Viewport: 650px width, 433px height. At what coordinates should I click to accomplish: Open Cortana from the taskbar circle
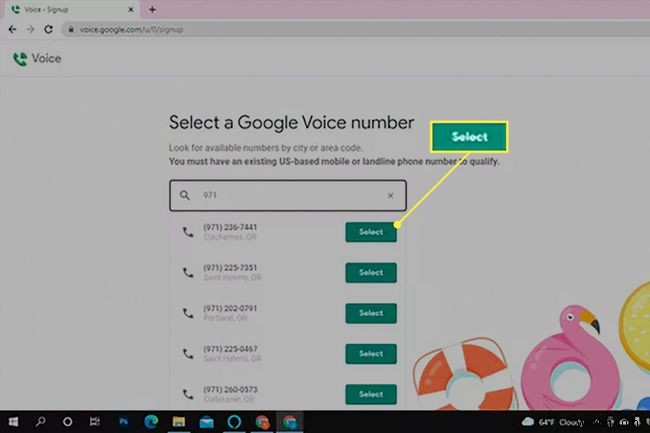click(x=67, y=422)
